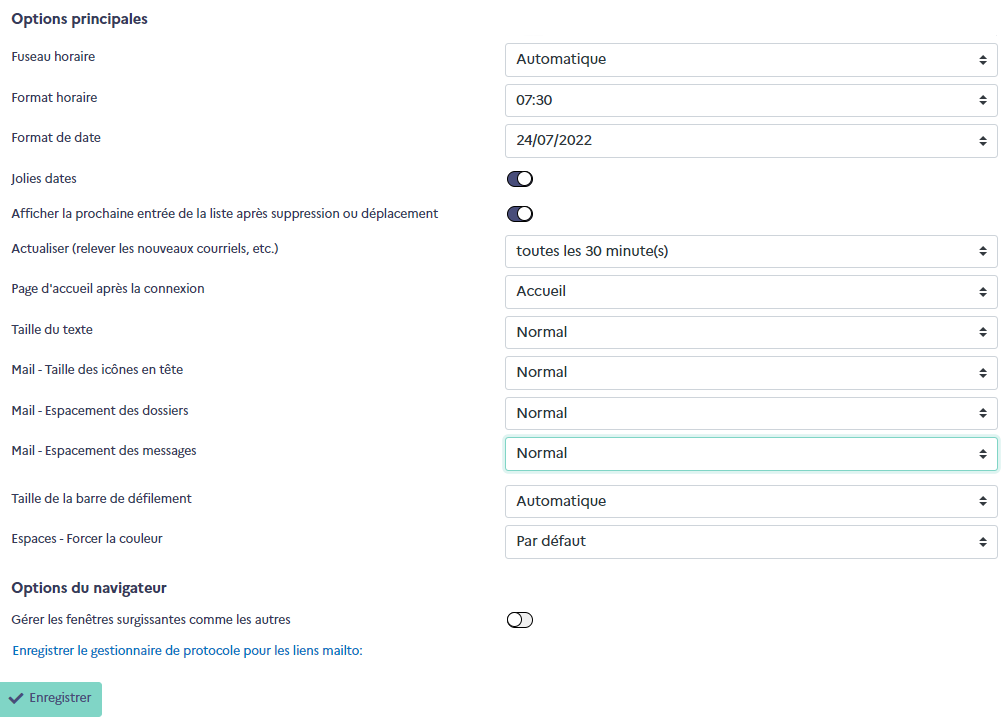Open Page d'accueil après la connexion dropdown

coord(751,291)
